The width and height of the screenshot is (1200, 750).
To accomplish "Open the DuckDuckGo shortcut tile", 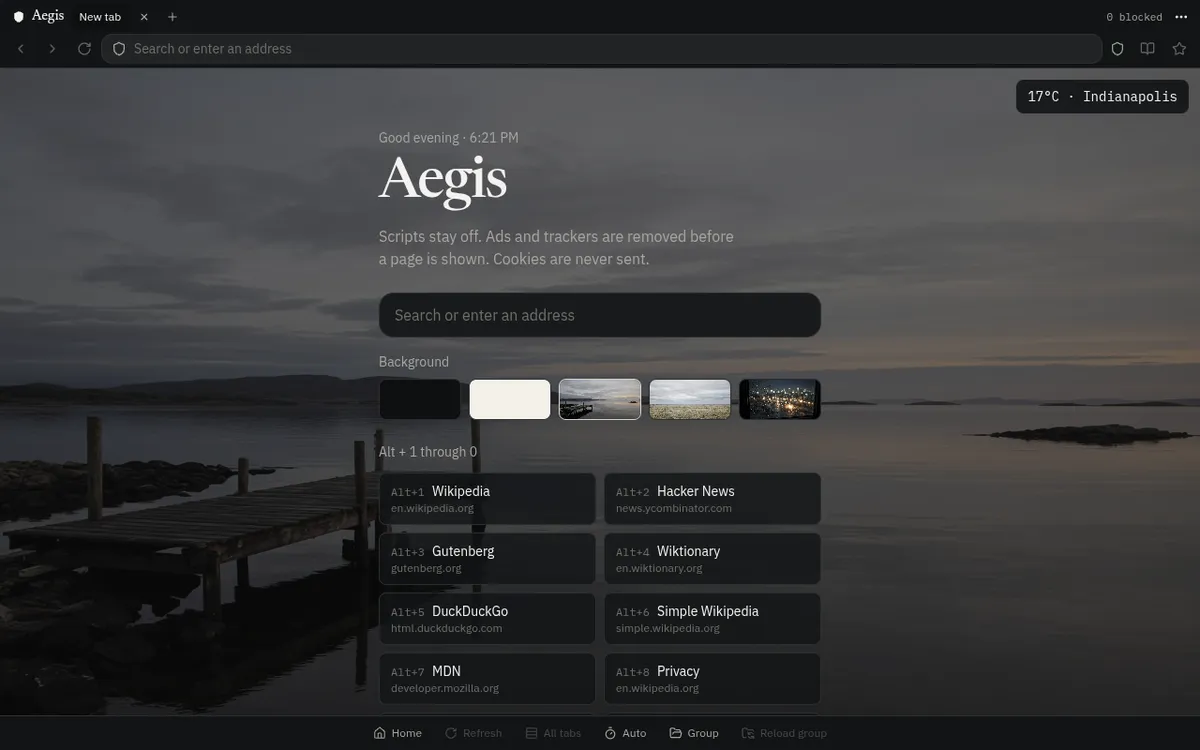I will point(487,618).
